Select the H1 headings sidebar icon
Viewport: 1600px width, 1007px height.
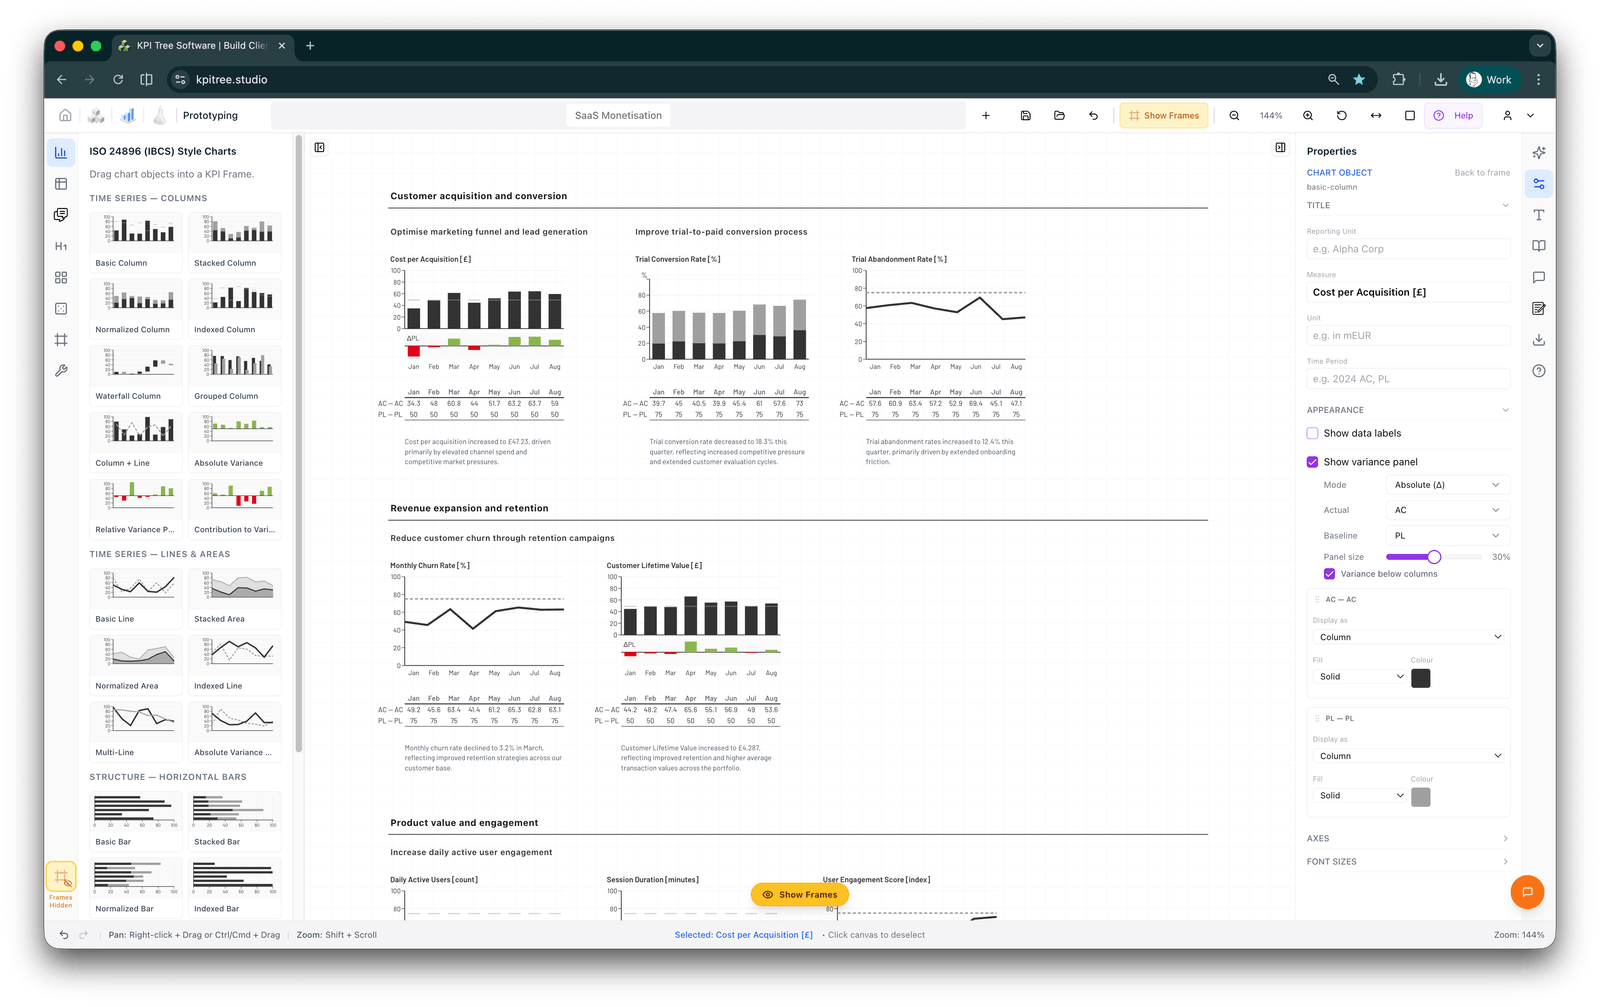[61, 246]
